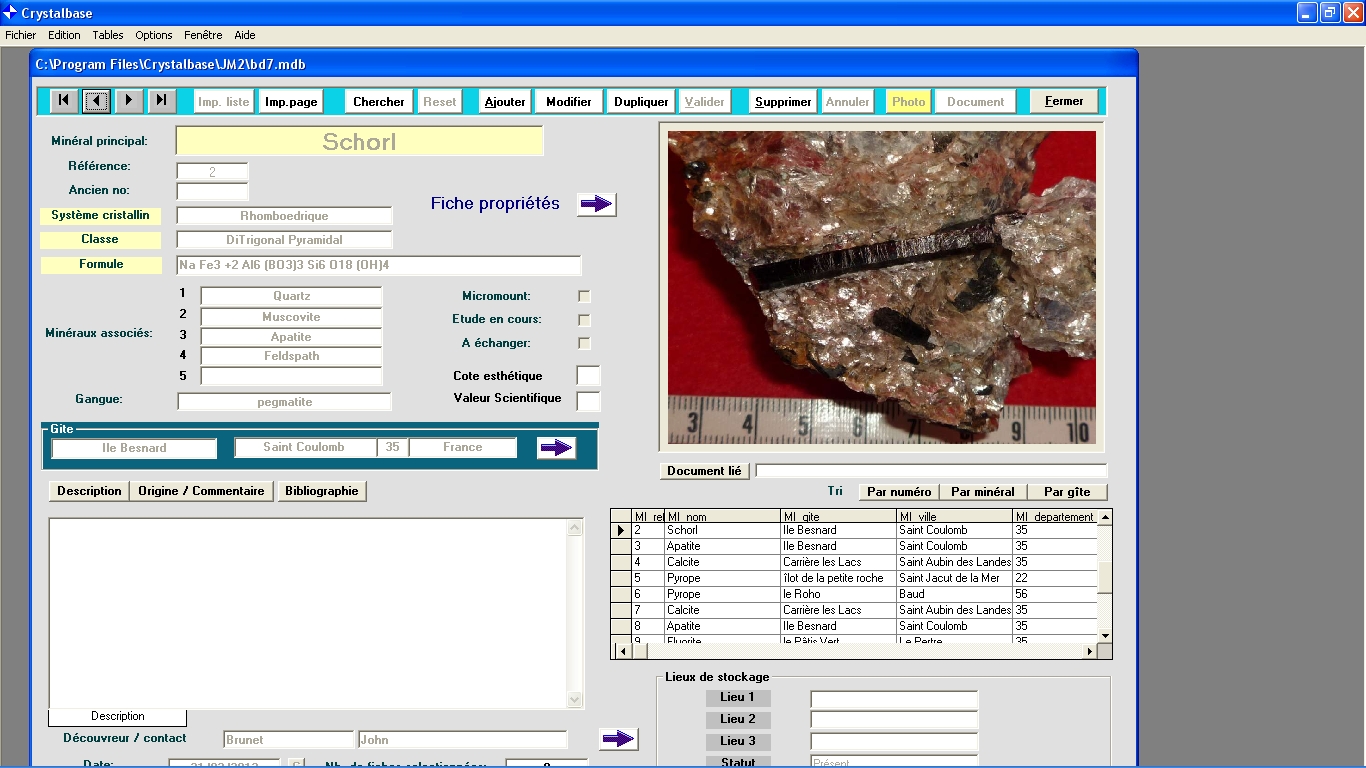Click the Cote esthétique value box
Screen dimensions: 1366x768
pyautogui.click(x=588, y=376)
